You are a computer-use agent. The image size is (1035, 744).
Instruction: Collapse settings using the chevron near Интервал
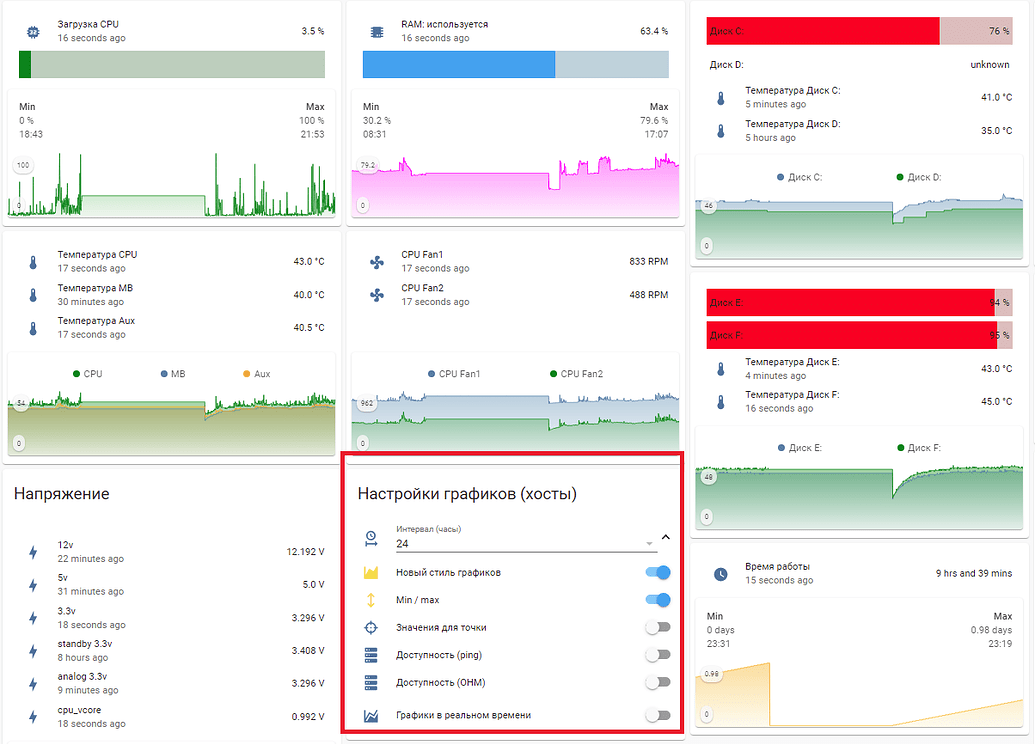(x=665, y=536)
